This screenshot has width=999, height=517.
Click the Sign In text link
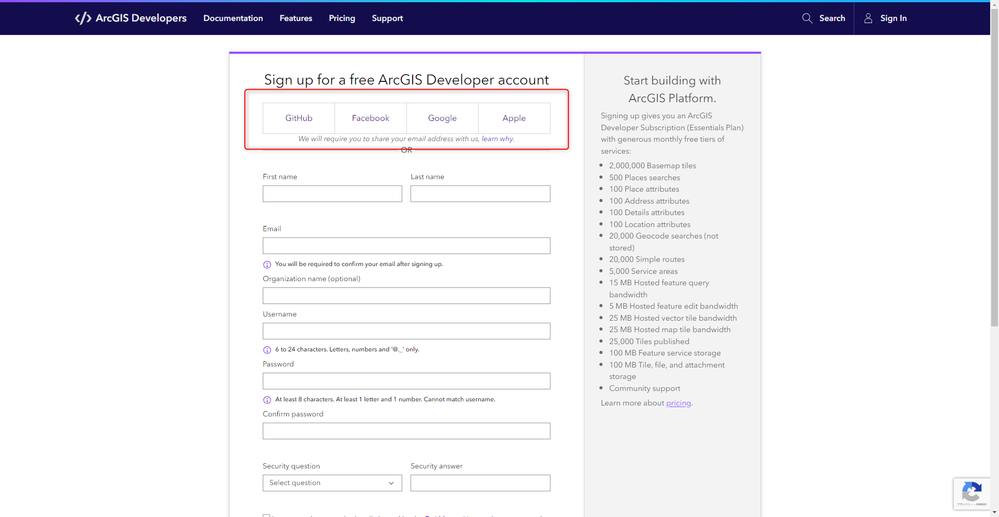point(893,18)
